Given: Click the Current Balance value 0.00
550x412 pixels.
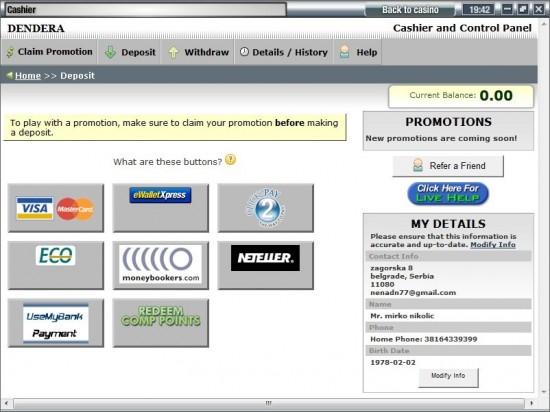Looking at the screenshot, I should click(x=496, y=95).
